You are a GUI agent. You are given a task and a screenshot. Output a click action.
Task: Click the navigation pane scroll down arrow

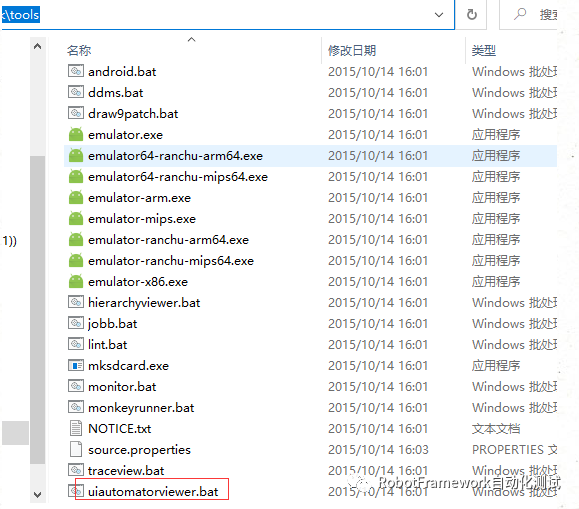click(x=37, y=494)
